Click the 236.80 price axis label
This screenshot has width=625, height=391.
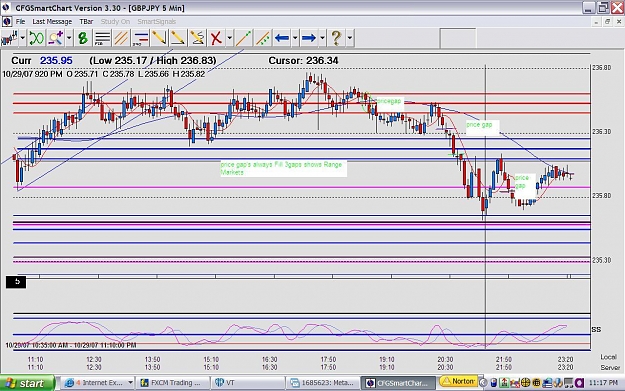tap(601, 68)
